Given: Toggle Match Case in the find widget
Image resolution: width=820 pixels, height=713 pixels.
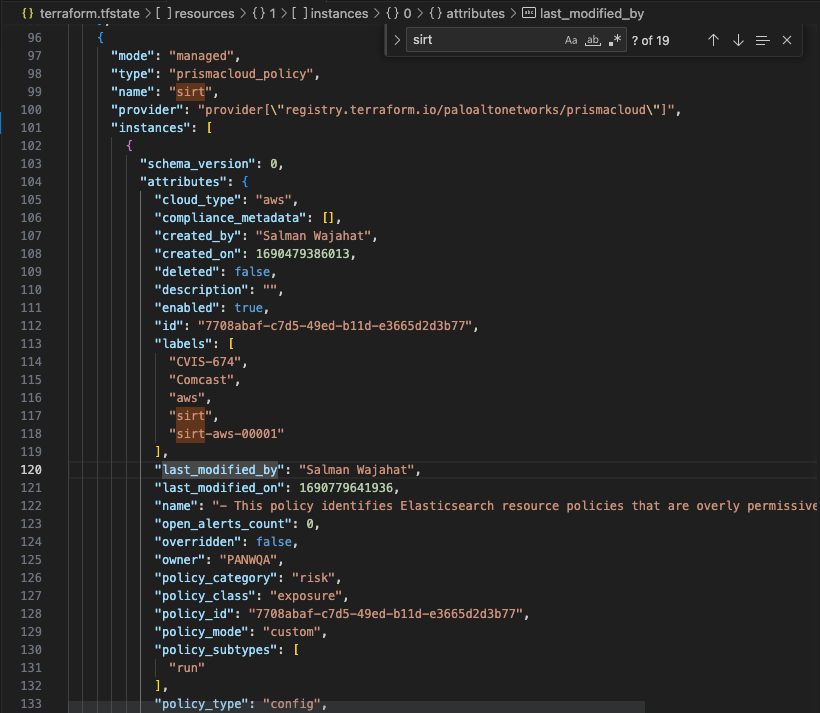Looking at the screenshot, I should 570,40.
